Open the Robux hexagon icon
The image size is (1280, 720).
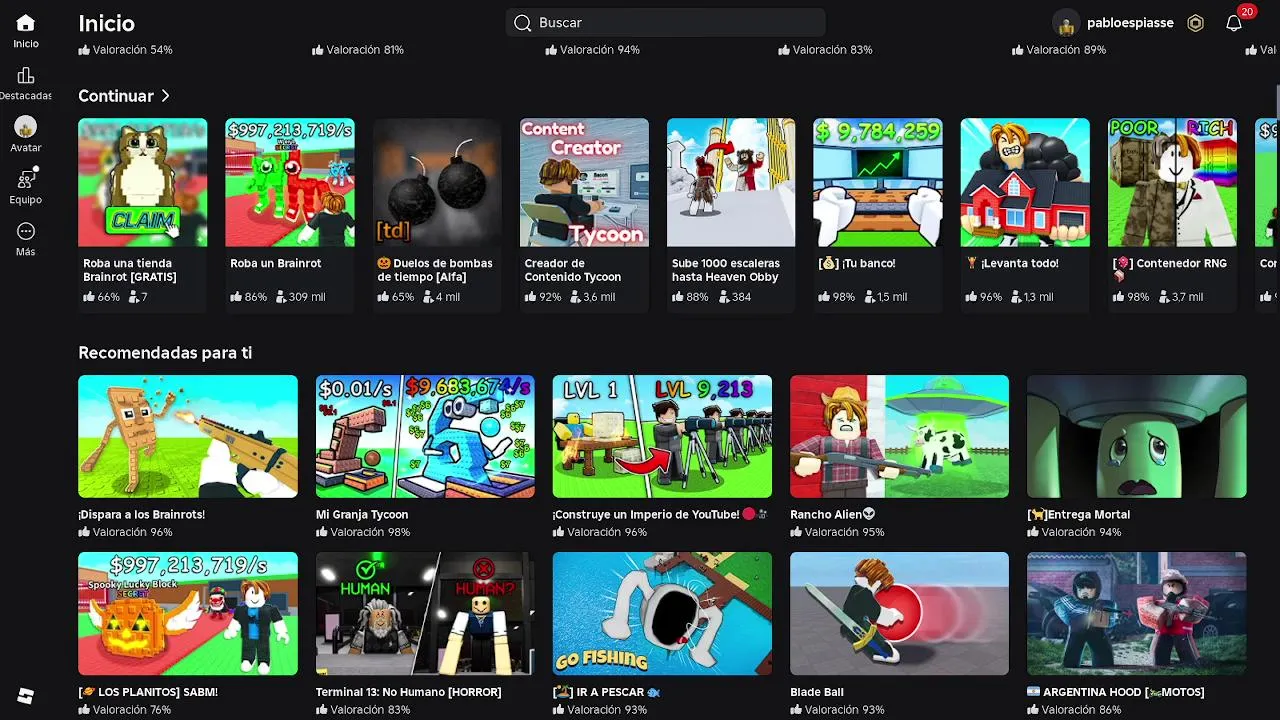[x=1195, y=23]
